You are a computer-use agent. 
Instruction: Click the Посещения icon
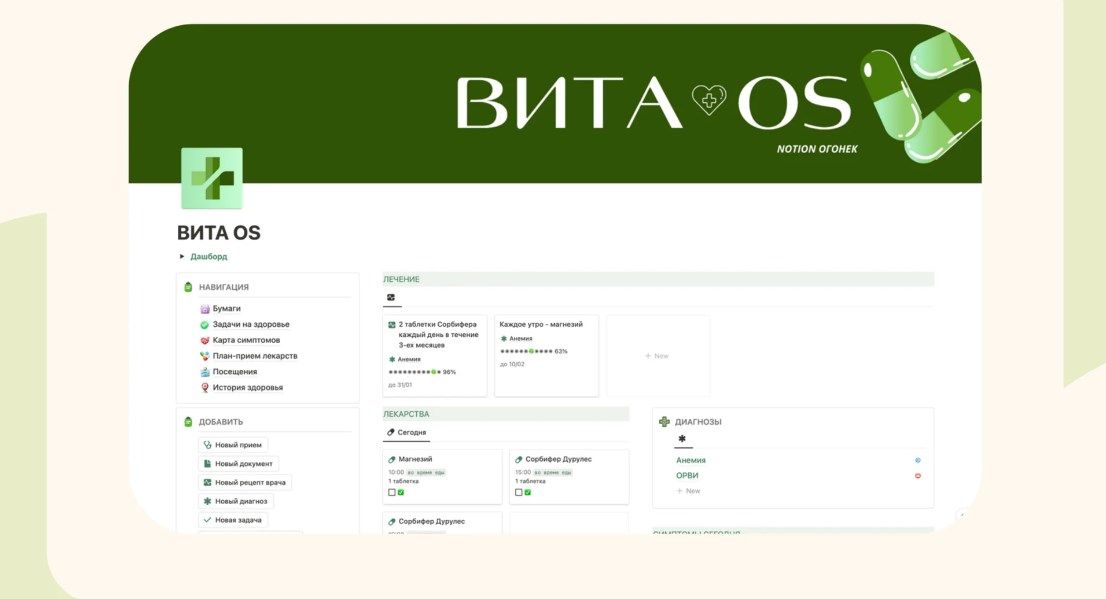point(205,372)
